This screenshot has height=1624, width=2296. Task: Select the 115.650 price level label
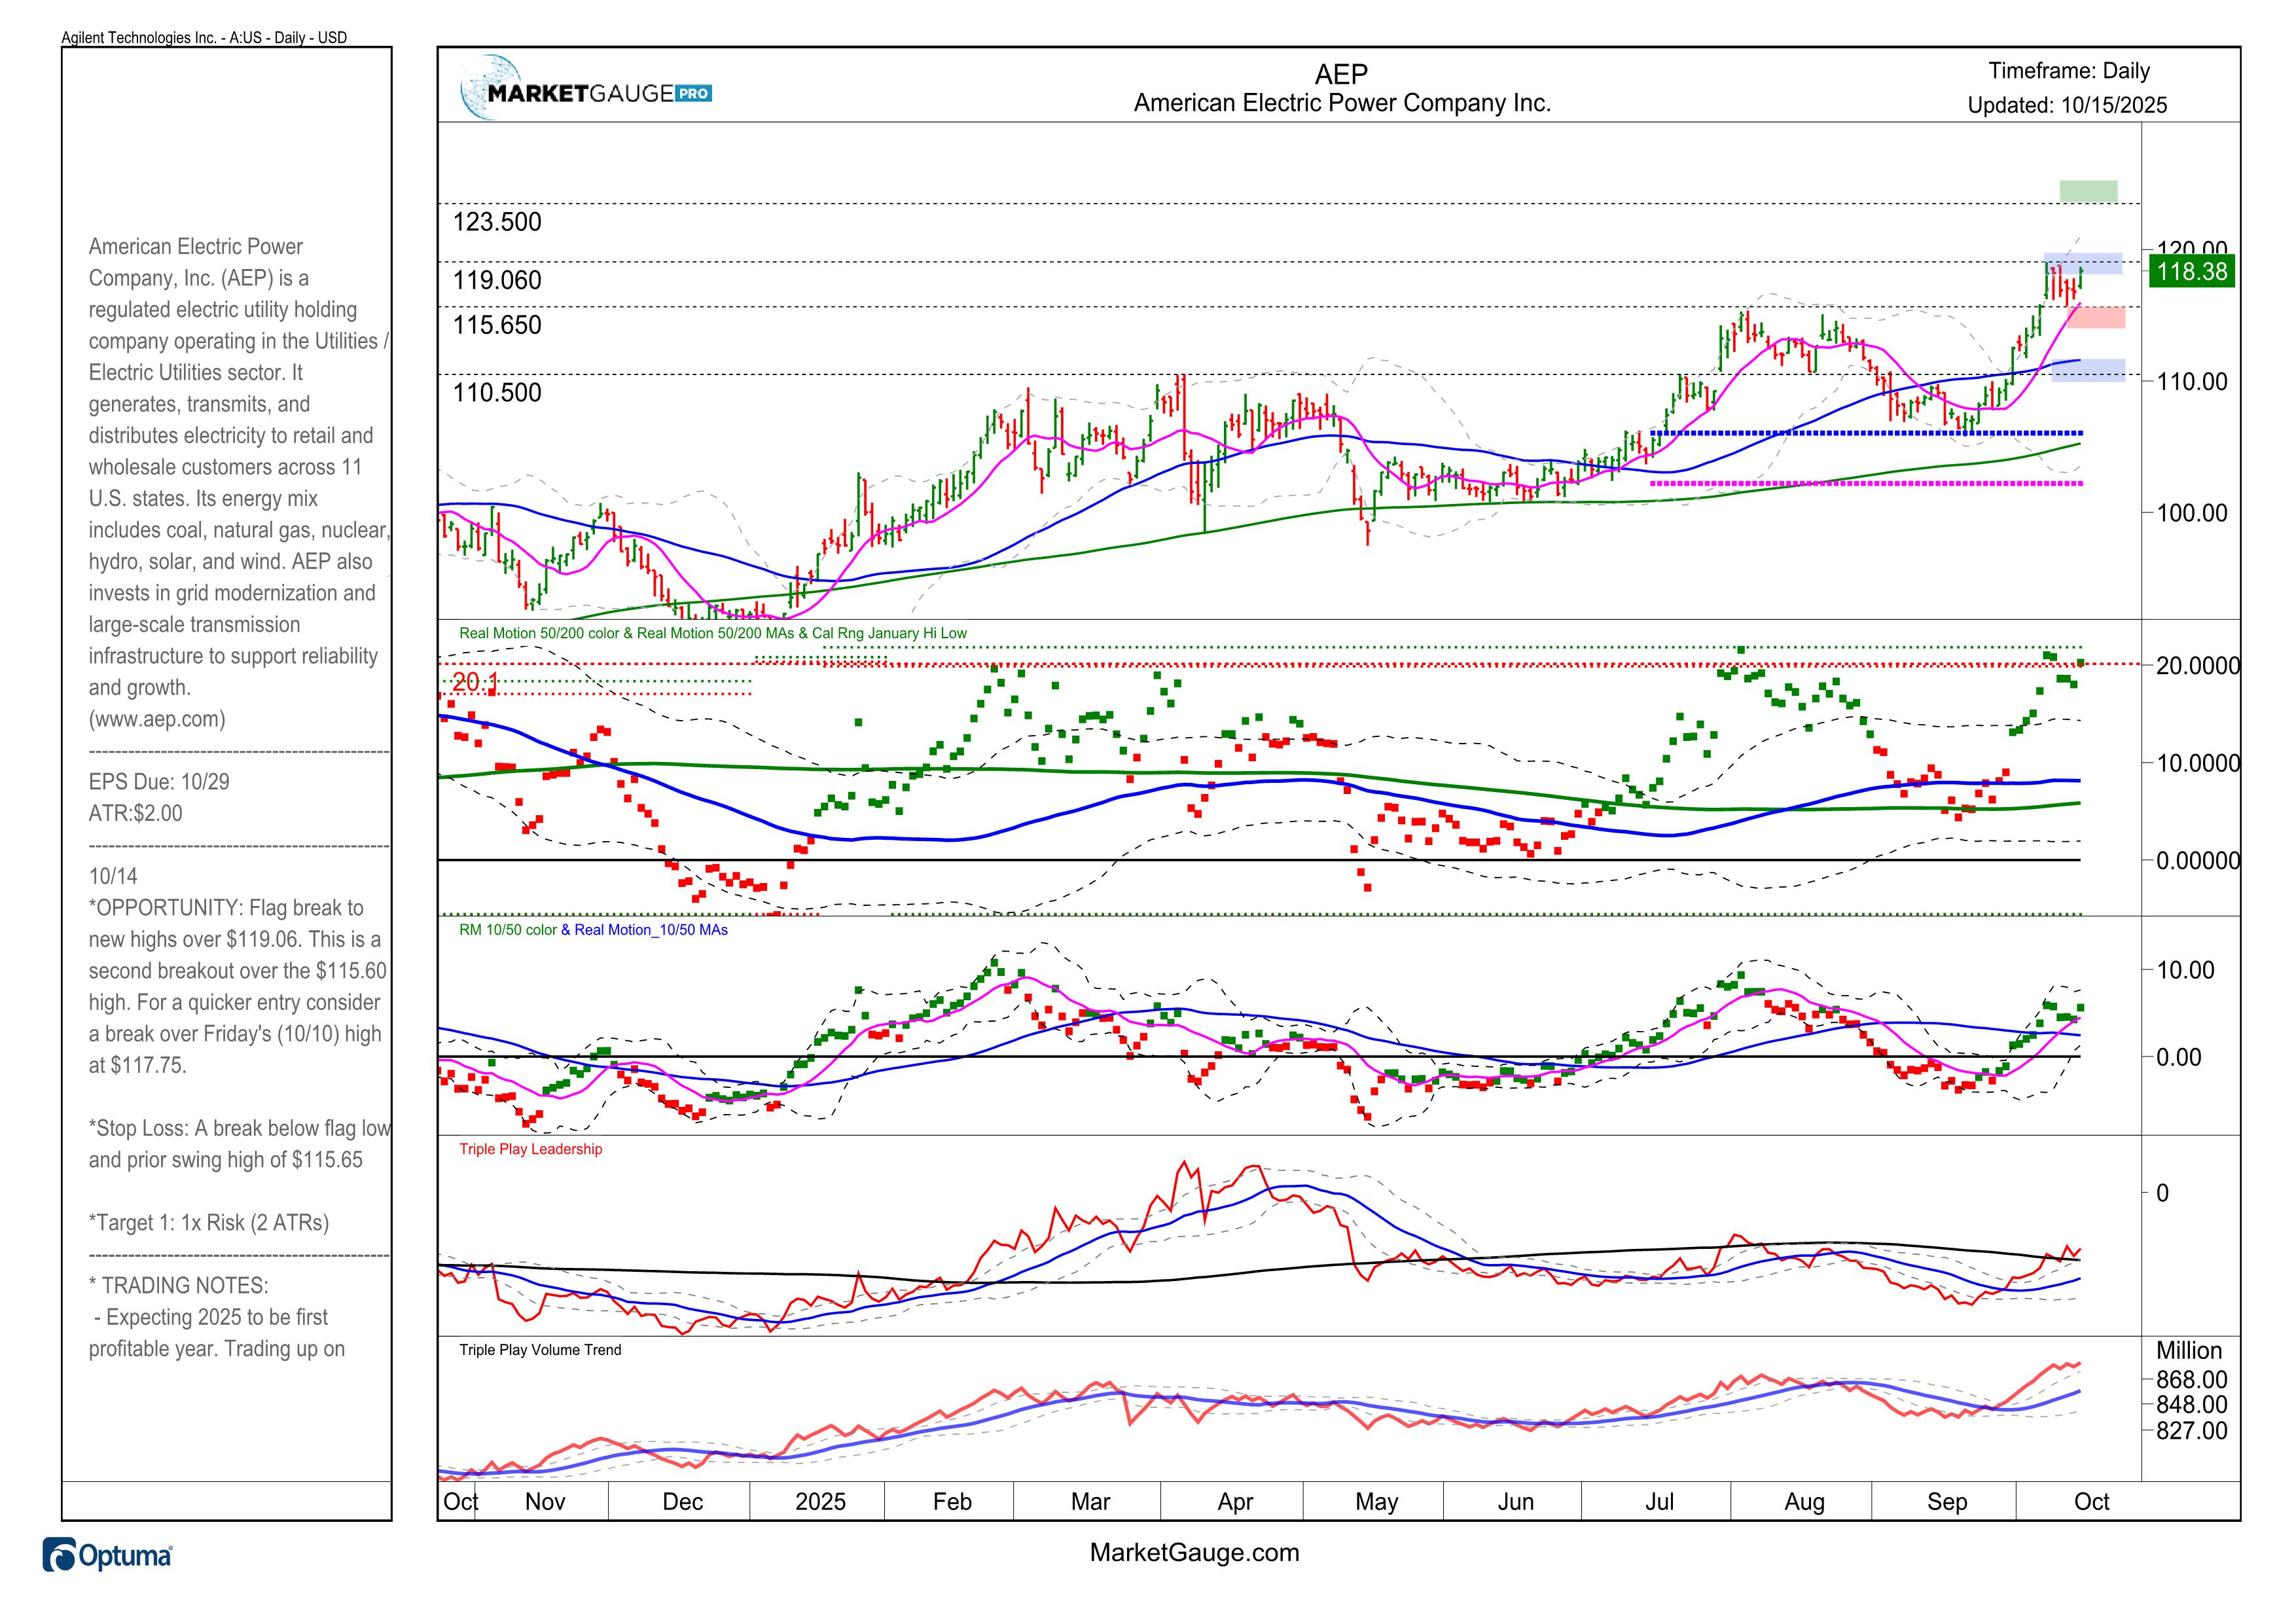click(x=497, y=325)
